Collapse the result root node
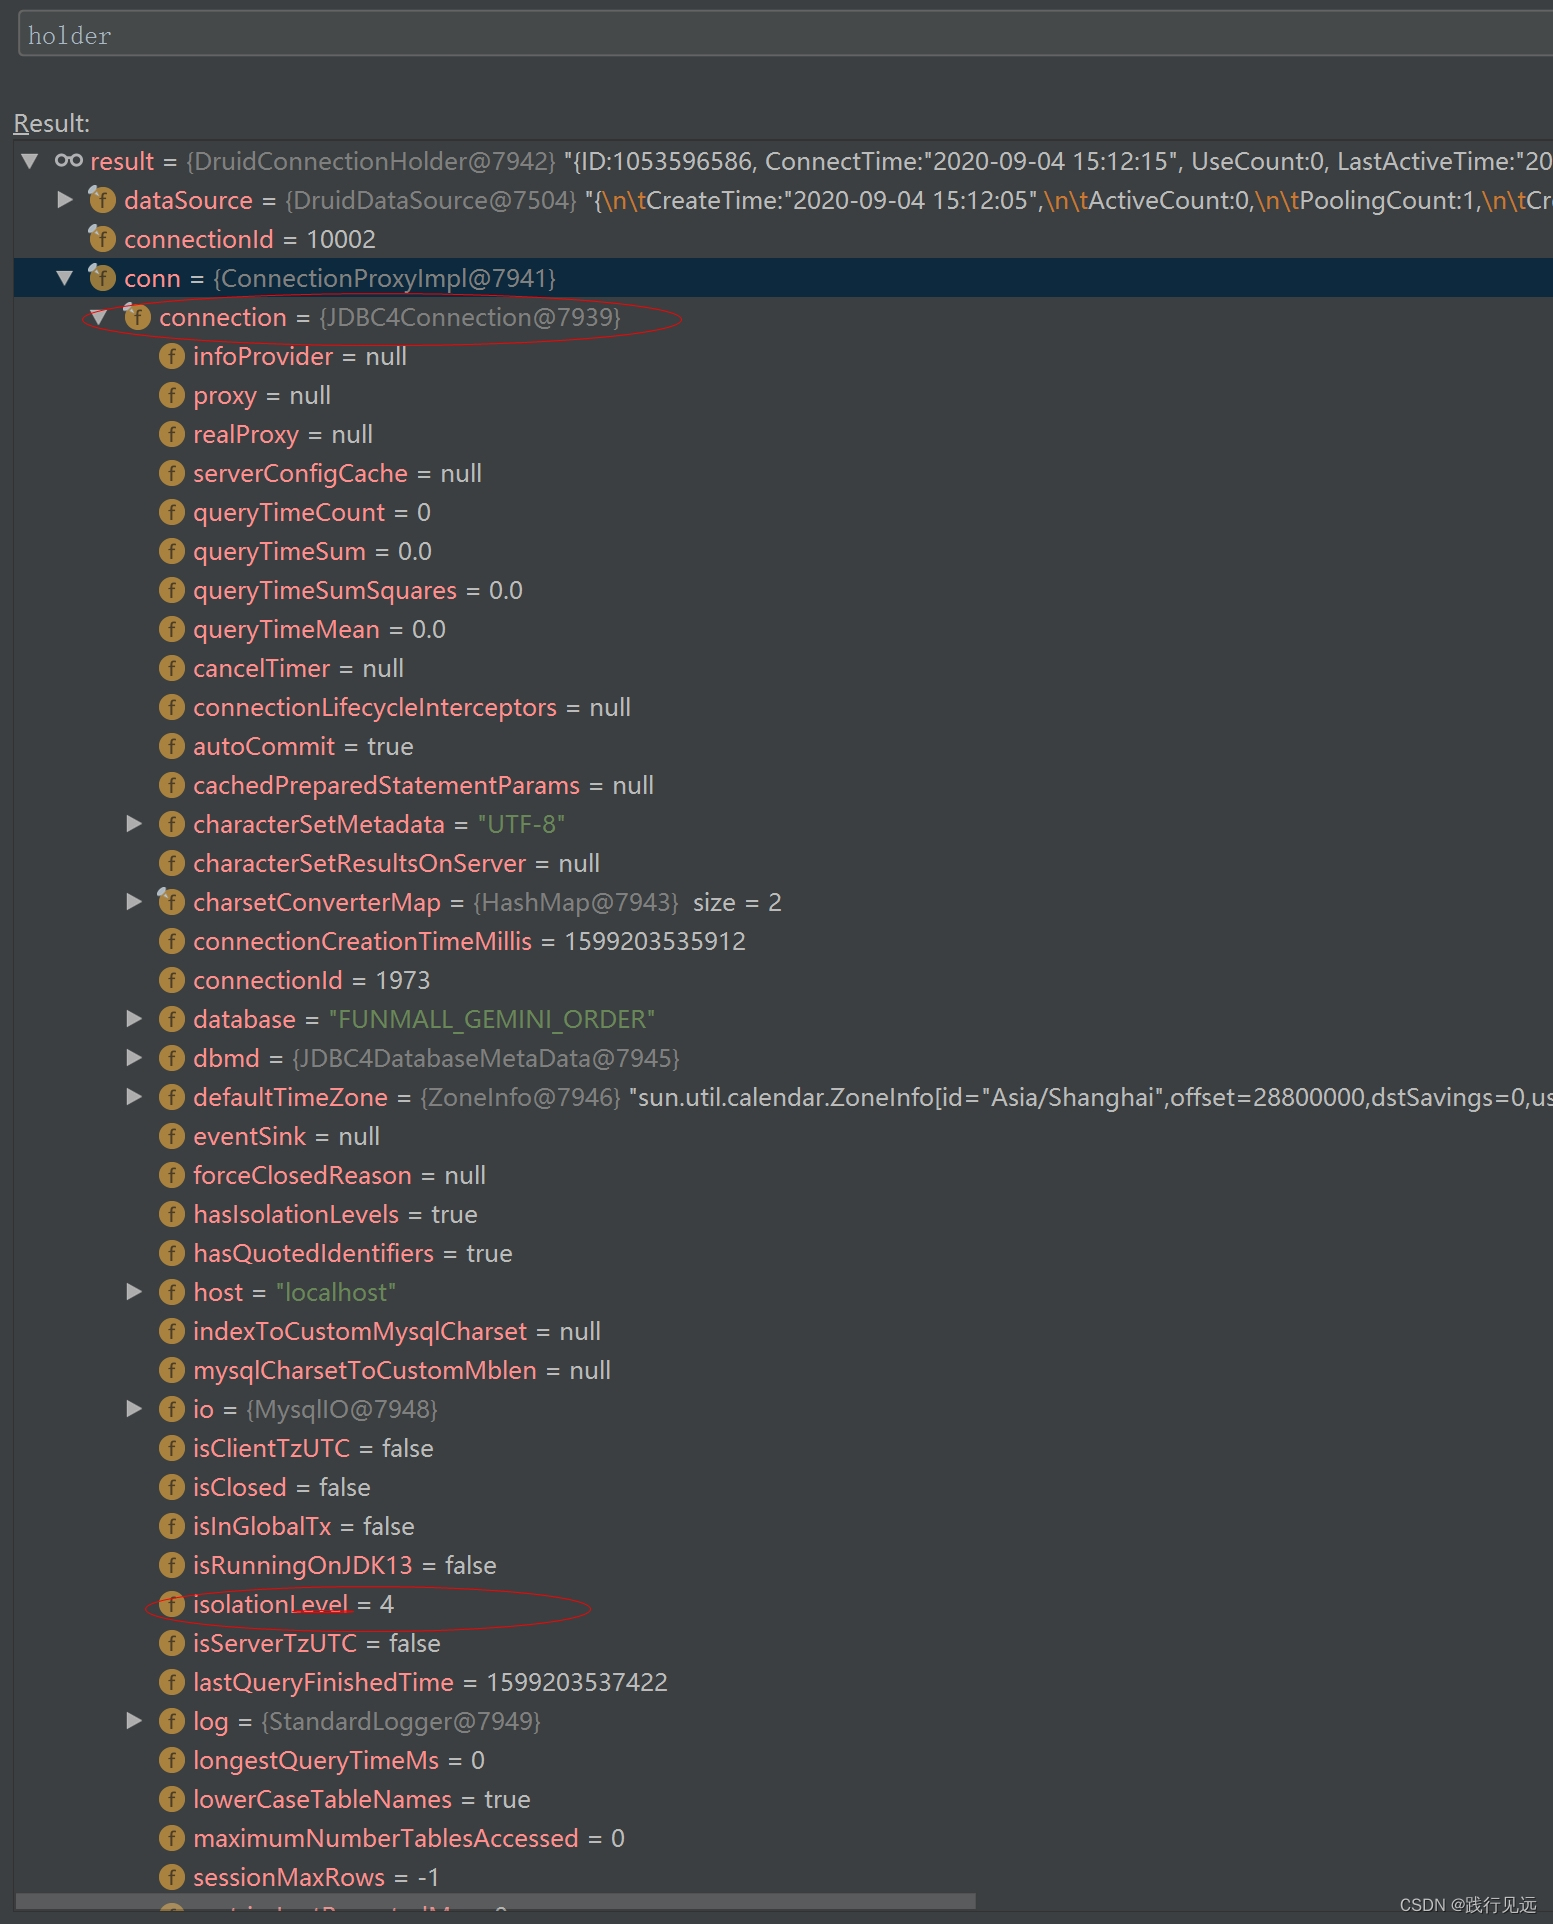The height and width of the screenshot is (1924, 1553). [30, 160]
